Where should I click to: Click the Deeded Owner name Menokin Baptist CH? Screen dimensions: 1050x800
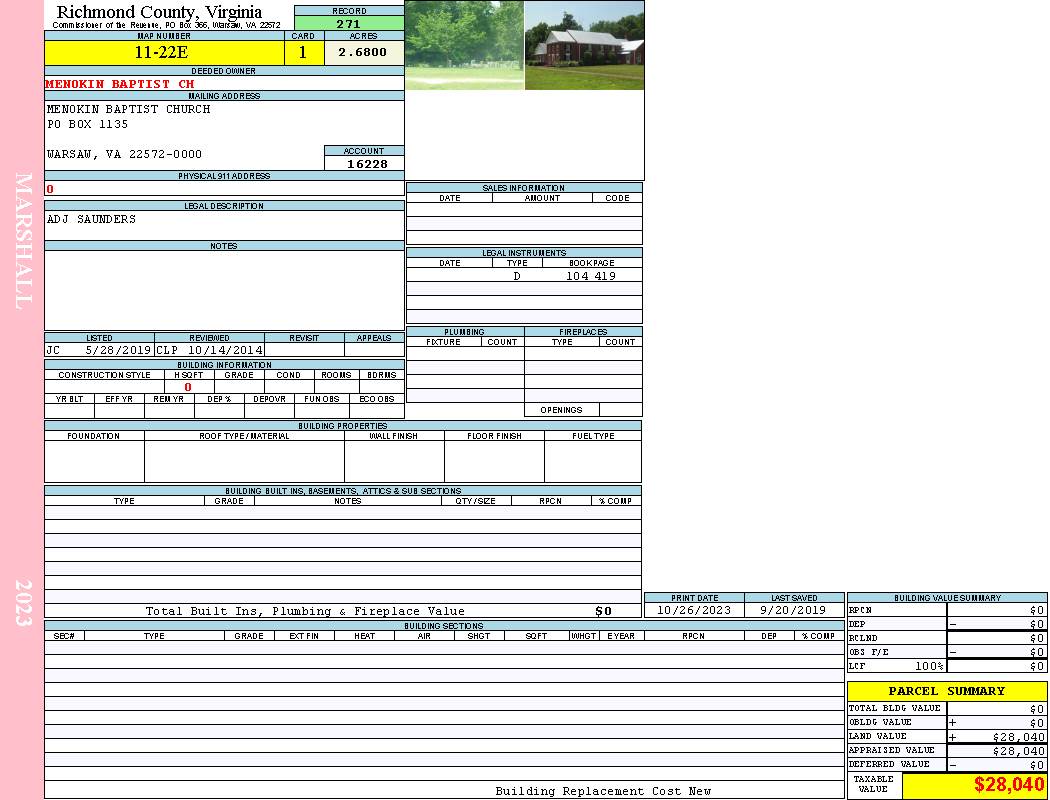tap(120, 84)
